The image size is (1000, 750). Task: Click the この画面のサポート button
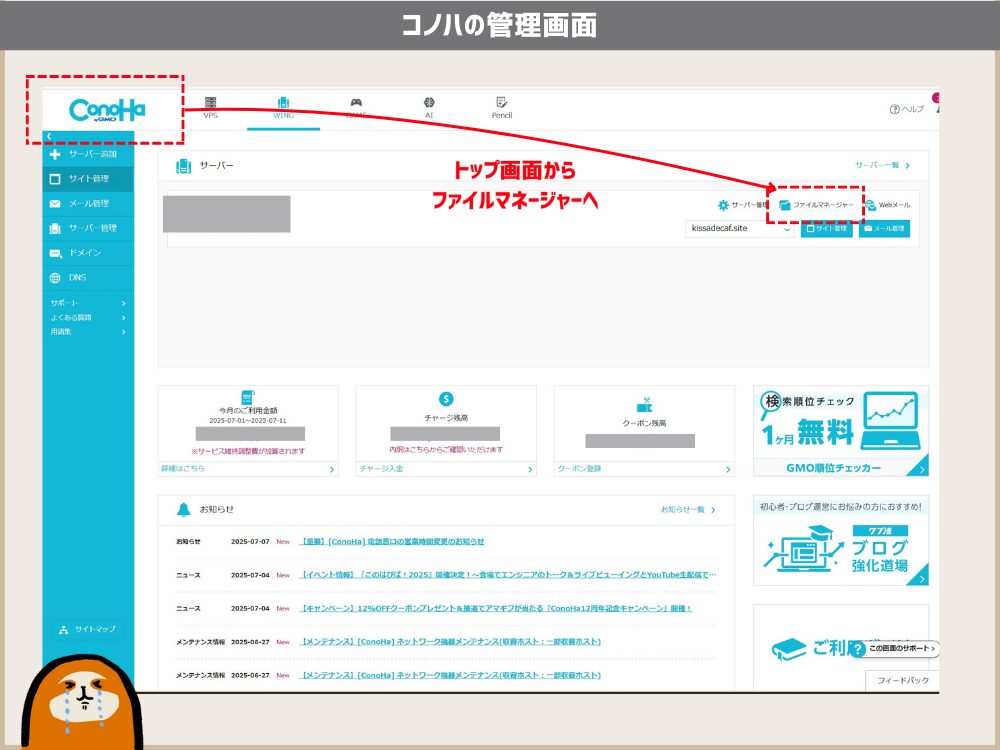(895, 649)
